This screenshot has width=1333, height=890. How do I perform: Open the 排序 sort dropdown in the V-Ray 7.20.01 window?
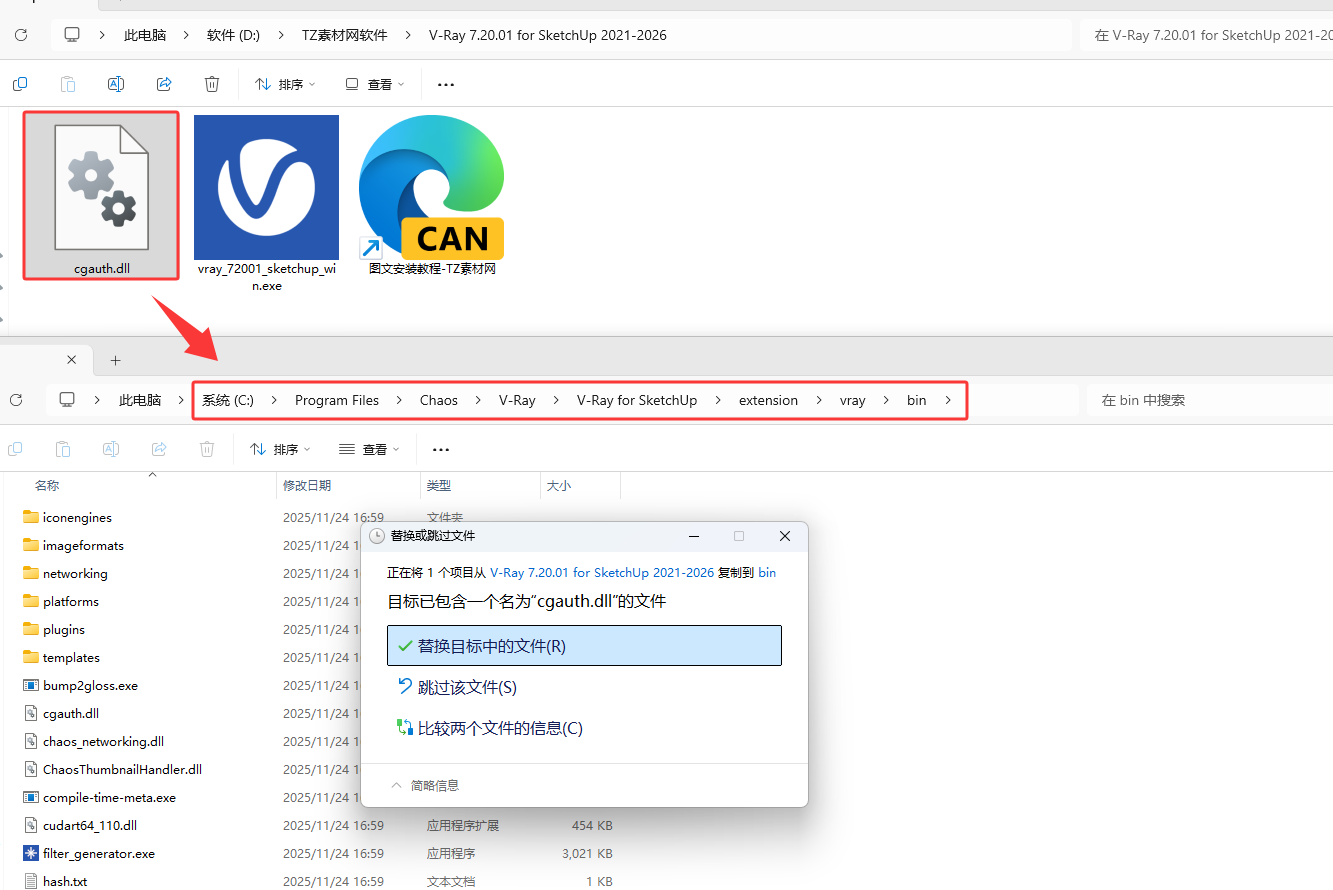tap(285, 85)
